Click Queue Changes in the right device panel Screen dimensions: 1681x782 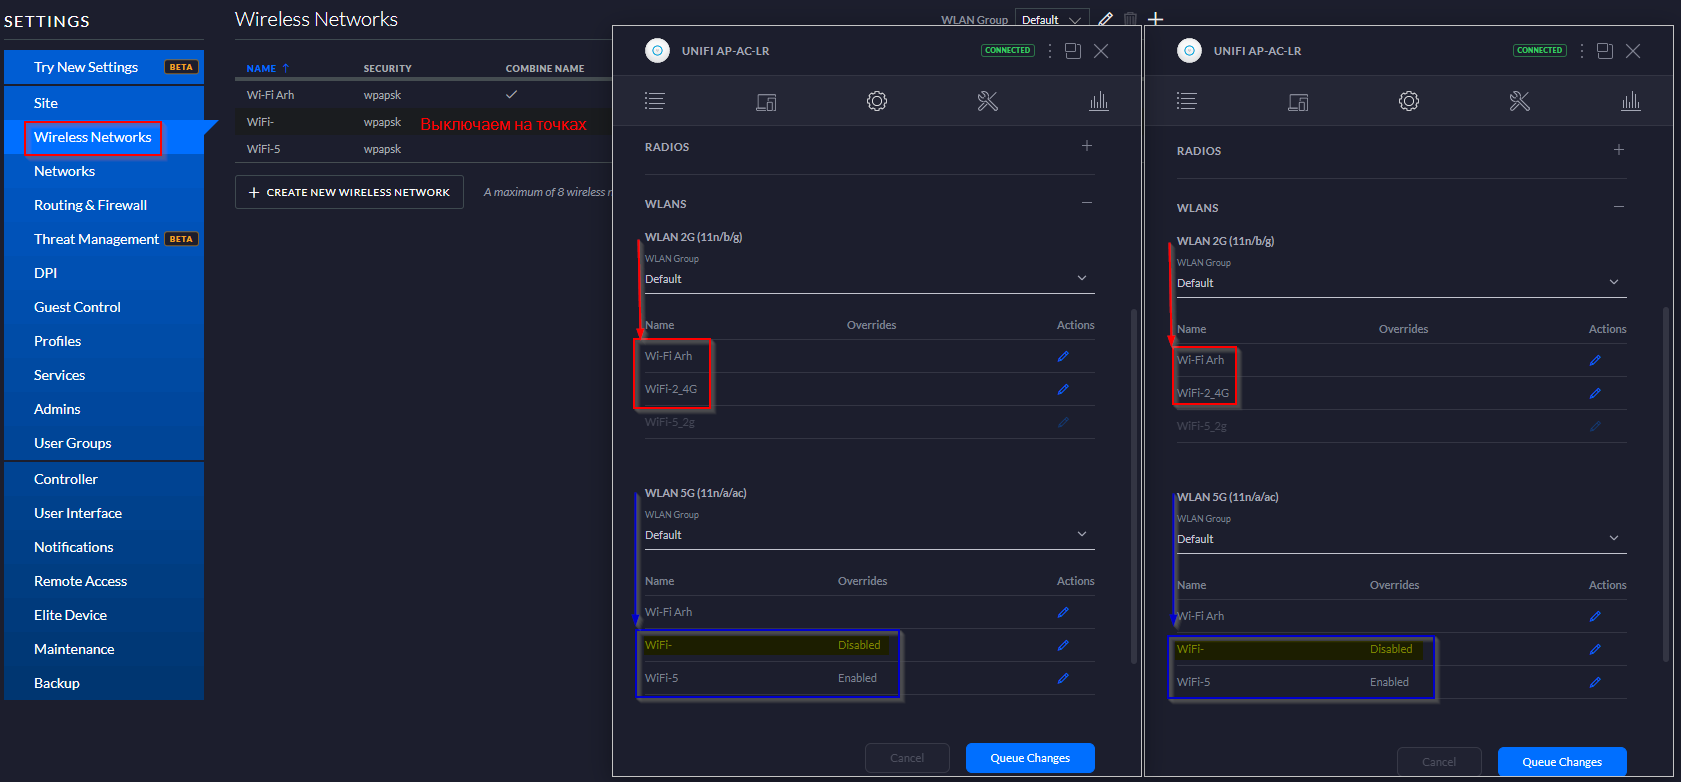(1561, 761)
